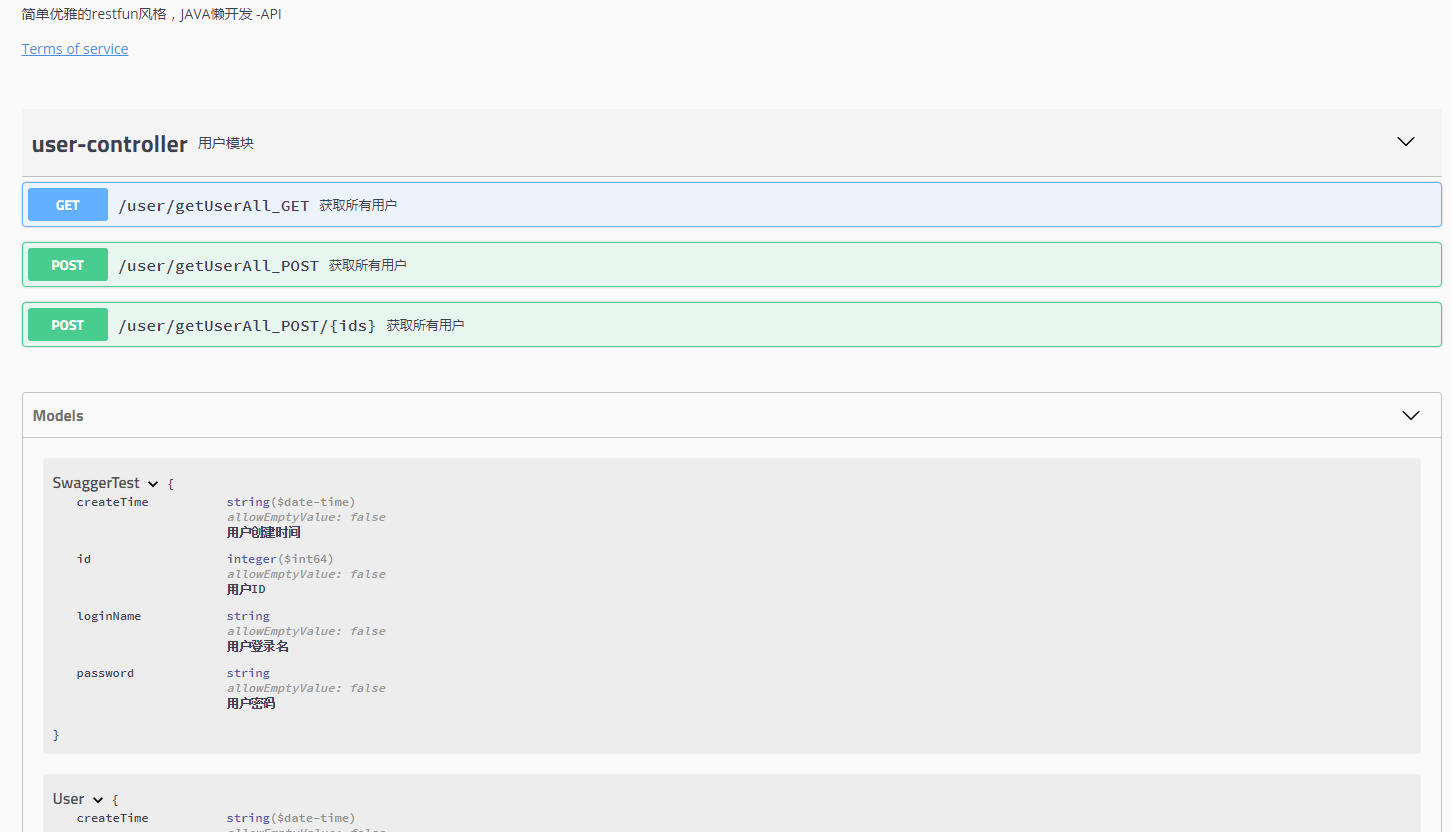Expand the /user/getUserAll_POST/{ids} endpoint path
1451x832 pixels.
click(248, 326)
